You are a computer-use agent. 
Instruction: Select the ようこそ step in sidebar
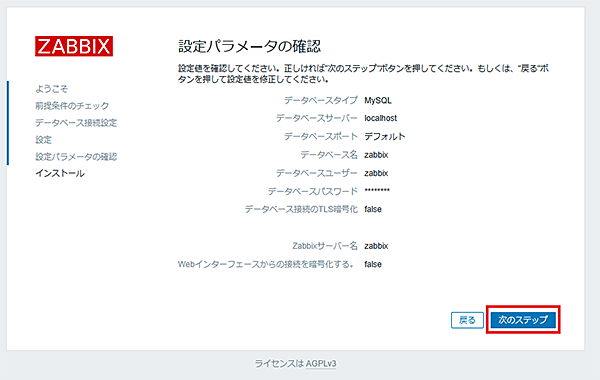click(x=51, y=89)
